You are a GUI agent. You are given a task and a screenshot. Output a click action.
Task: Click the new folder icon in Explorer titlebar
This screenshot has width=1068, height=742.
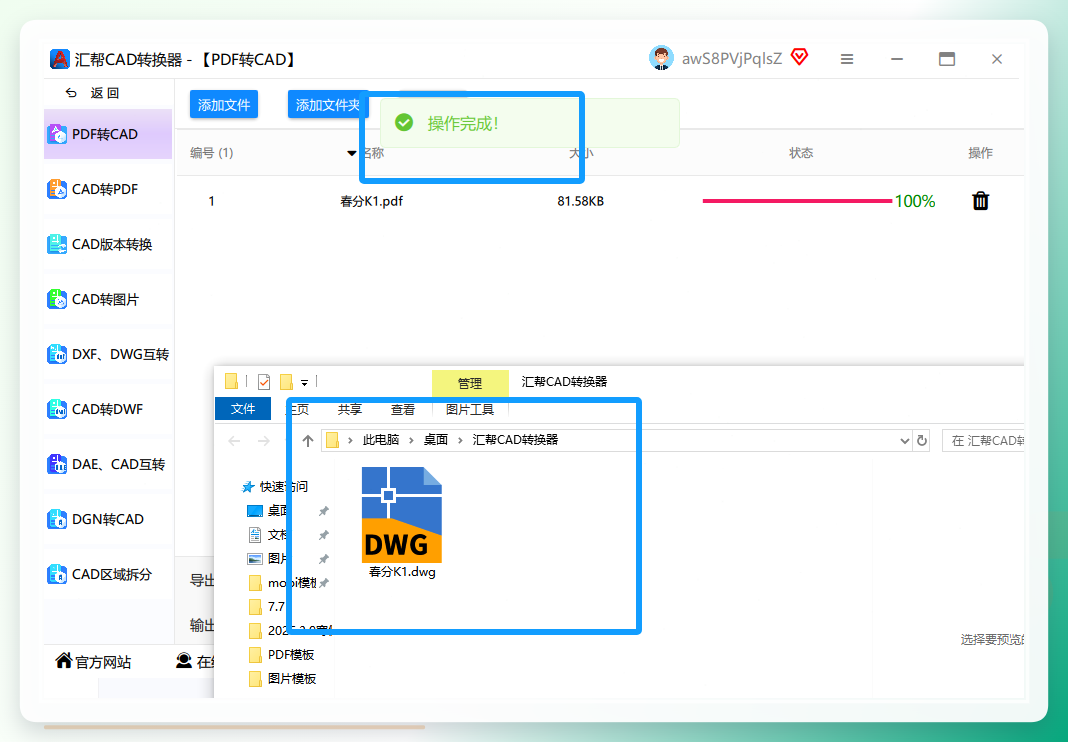click(287, 382)
